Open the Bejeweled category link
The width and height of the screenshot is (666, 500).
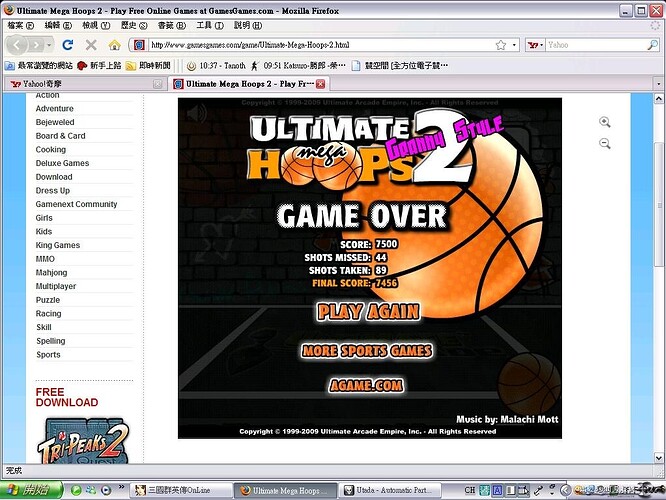[x=55, y=122]
